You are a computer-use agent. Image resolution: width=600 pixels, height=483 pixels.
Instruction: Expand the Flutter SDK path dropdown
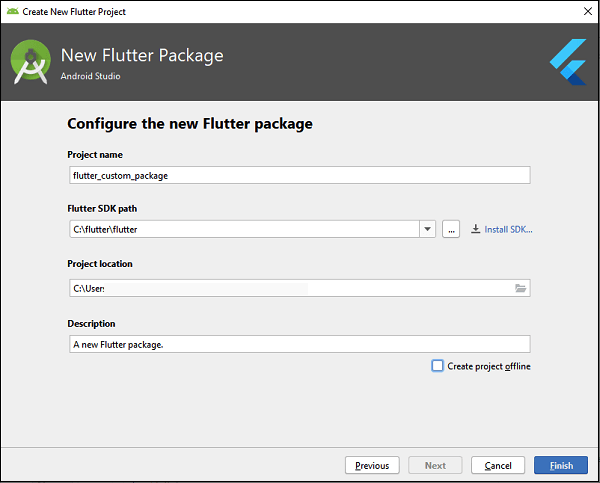click(x=427, y=229)
